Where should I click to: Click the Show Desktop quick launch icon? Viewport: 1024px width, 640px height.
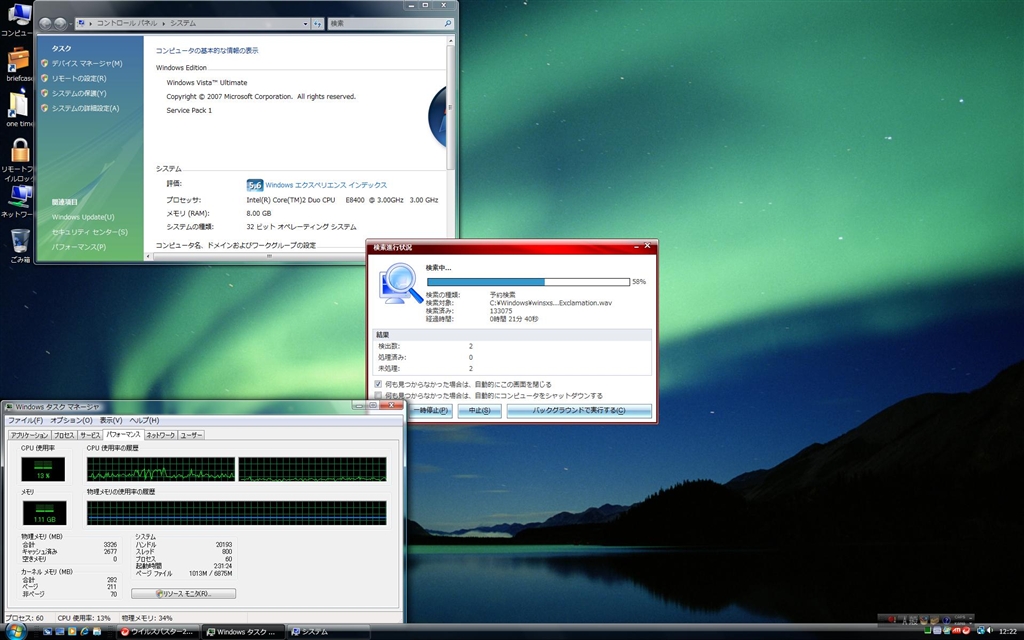click(48, 632)
